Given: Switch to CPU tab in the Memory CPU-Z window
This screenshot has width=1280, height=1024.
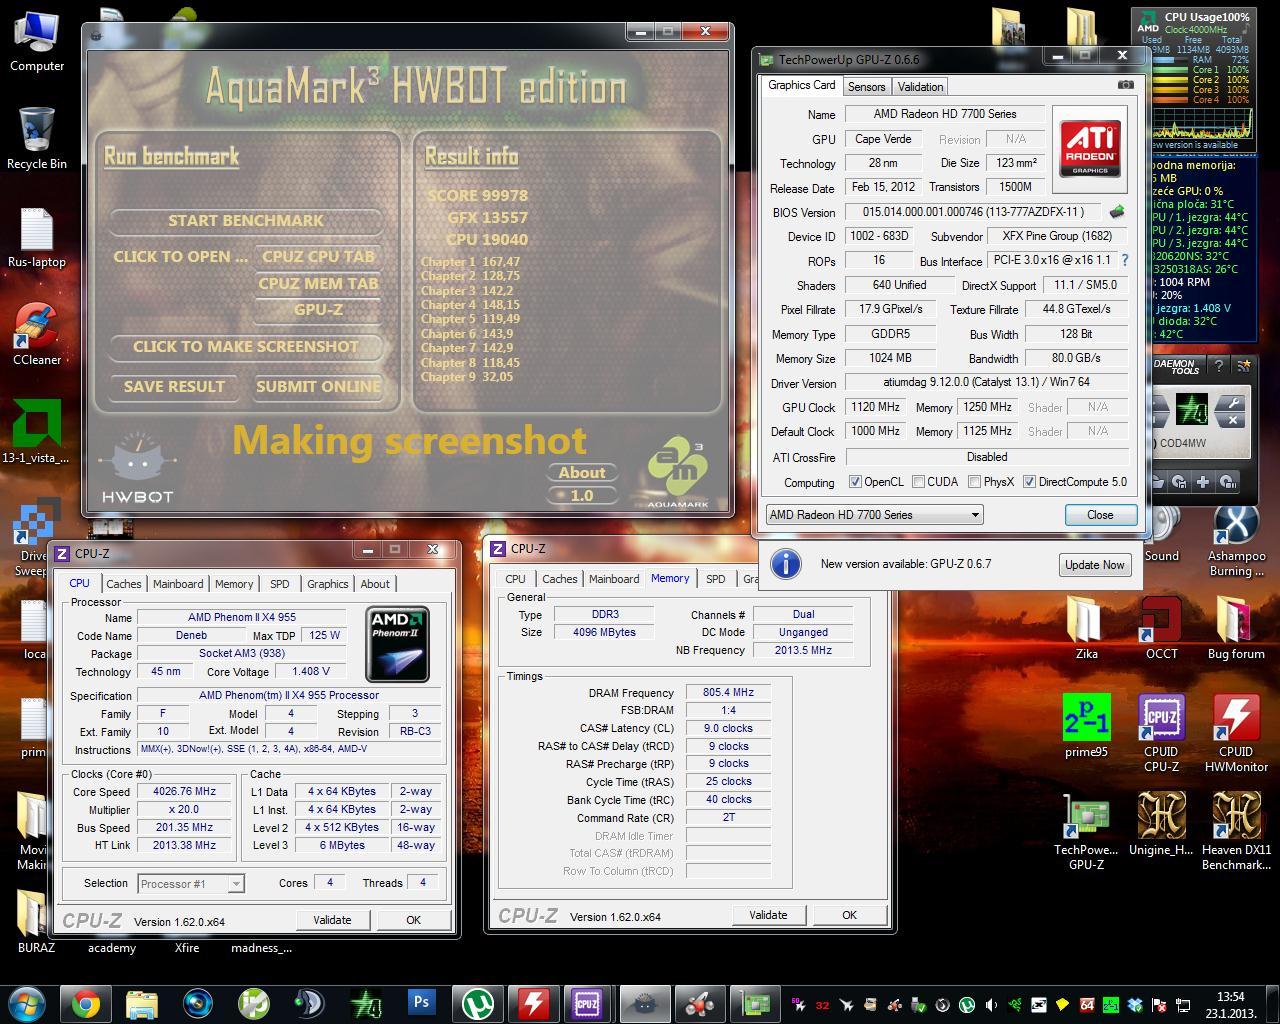Looking at the screenshot, I should tap(516, 579).
